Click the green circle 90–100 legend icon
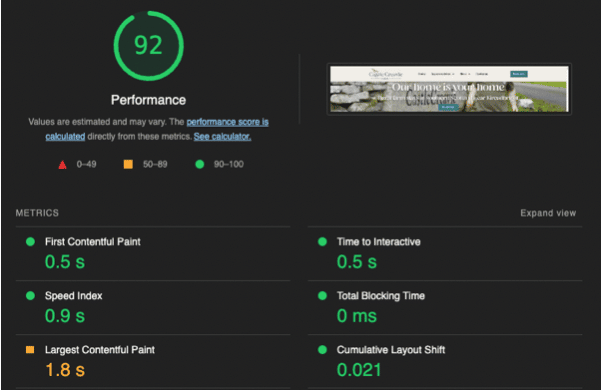Screen dimensions: 601x391 click(x=200, y=164)
